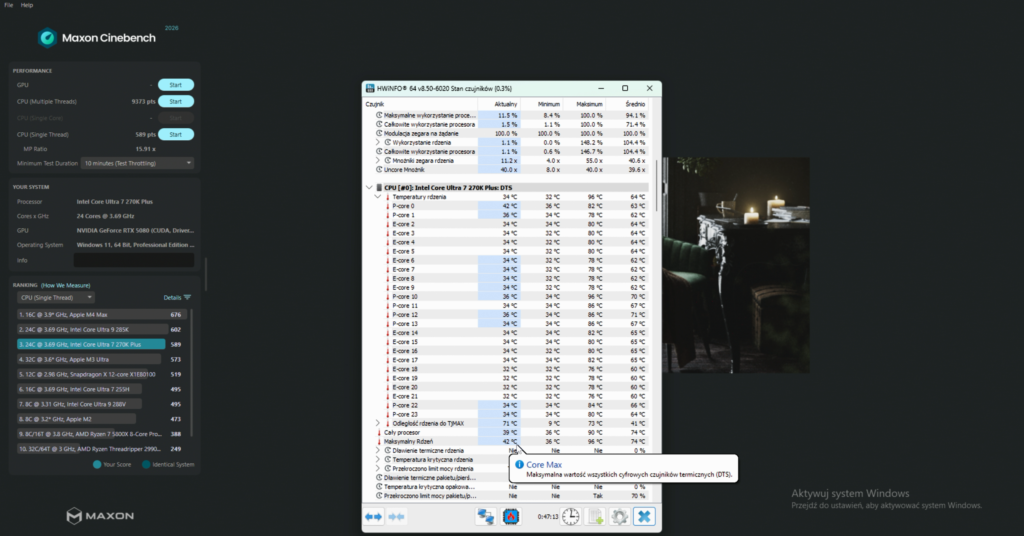Screen dimensions: 1024x536
Task: Open the File menu in Cinebench
Action: point(8,5)
